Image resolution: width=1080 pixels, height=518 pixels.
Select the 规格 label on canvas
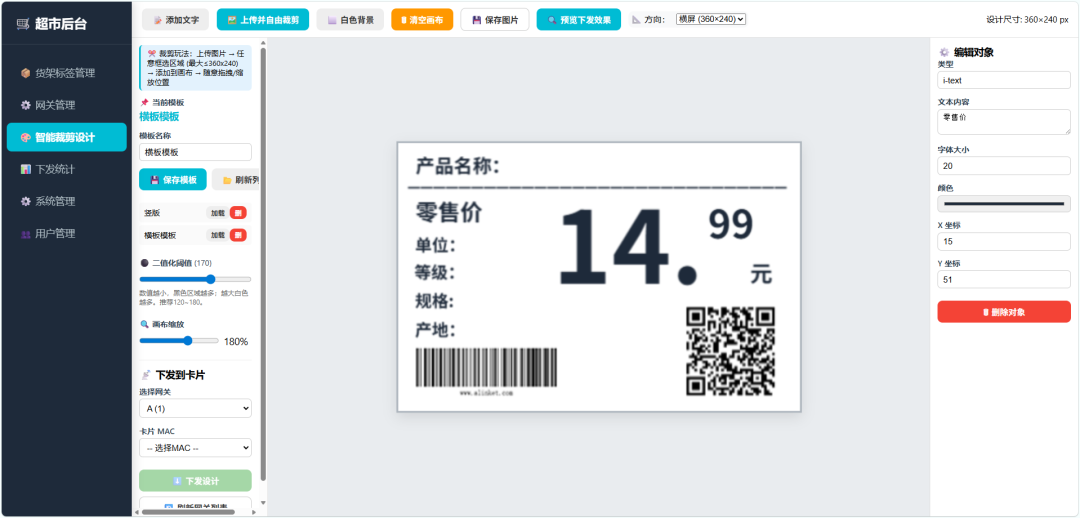pyautogui.click(x=435, y=302)
